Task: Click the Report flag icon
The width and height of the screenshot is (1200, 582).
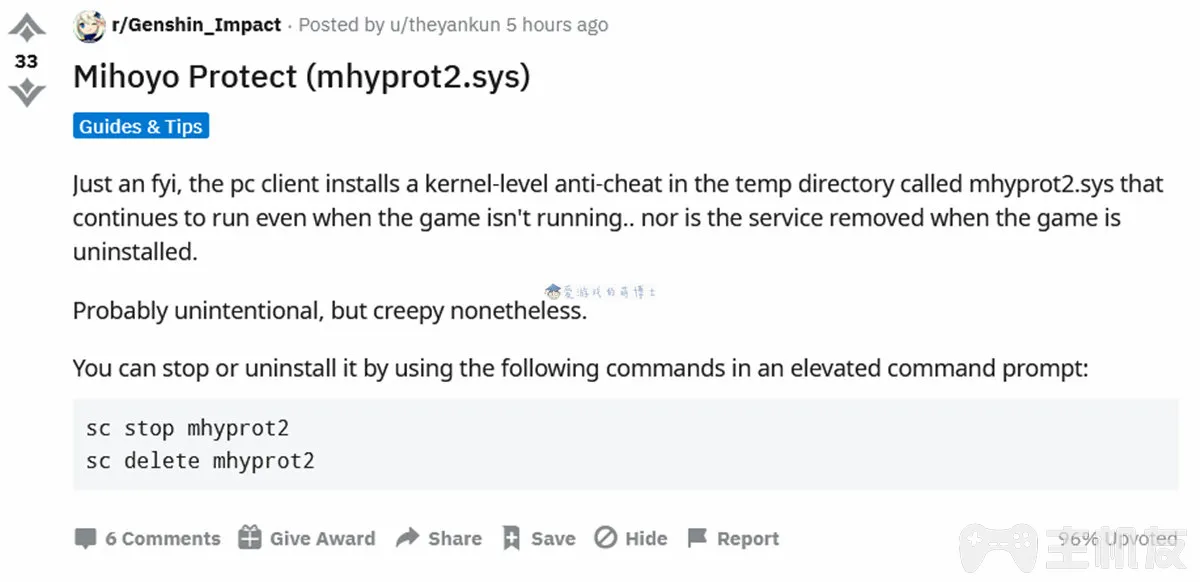Action: tap(697, 538)
